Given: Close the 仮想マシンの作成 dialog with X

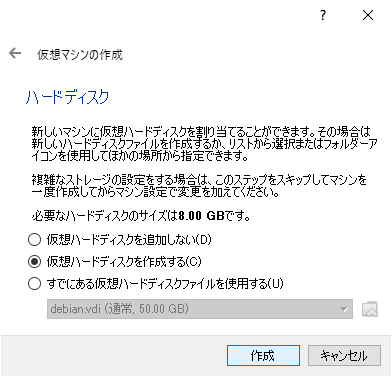Looking at the screenshot, I should tap(368, 15).
